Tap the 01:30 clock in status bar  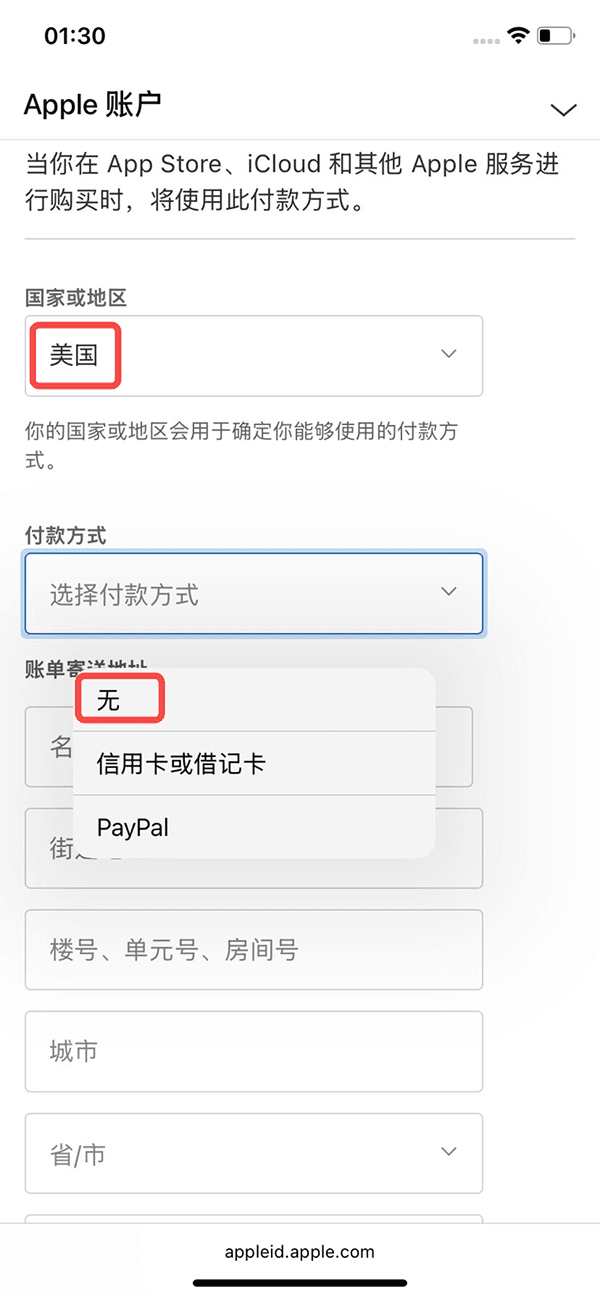[x=75, y=36]
